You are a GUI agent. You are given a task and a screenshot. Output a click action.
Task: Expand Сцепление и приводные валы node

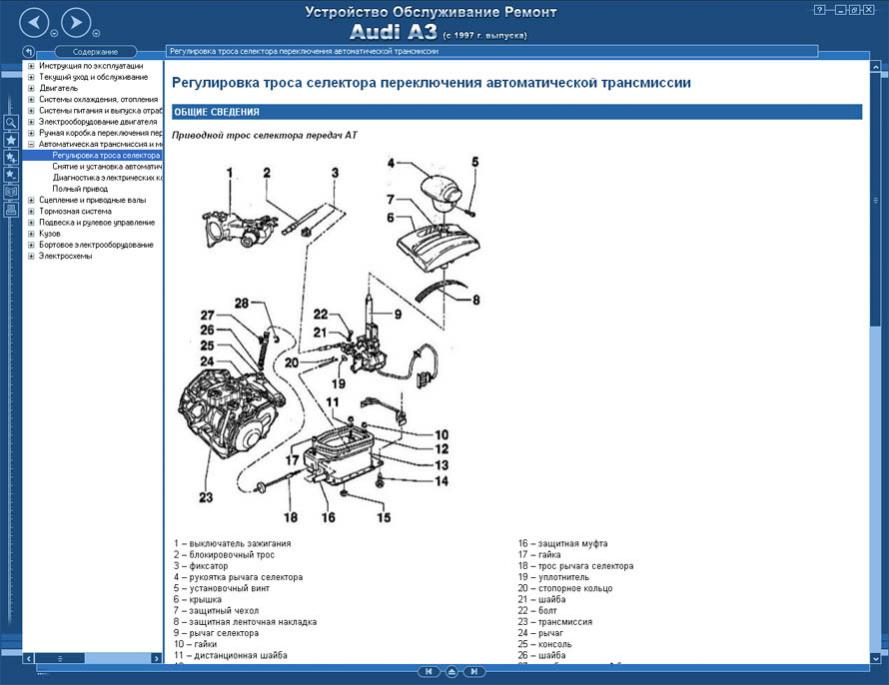[x=31, y=200]
